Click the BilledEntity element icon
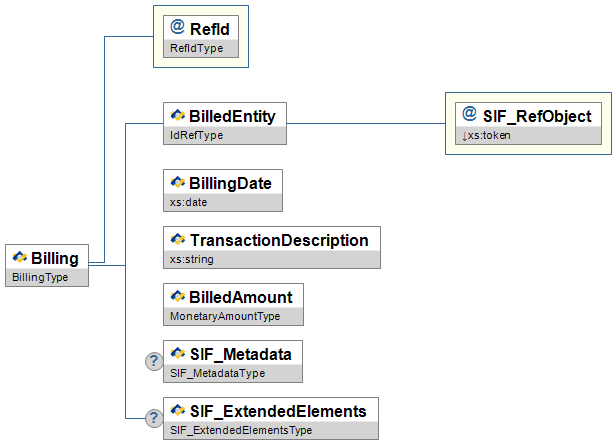This screenshot has height=444, width=616. [x=178, y=116]
